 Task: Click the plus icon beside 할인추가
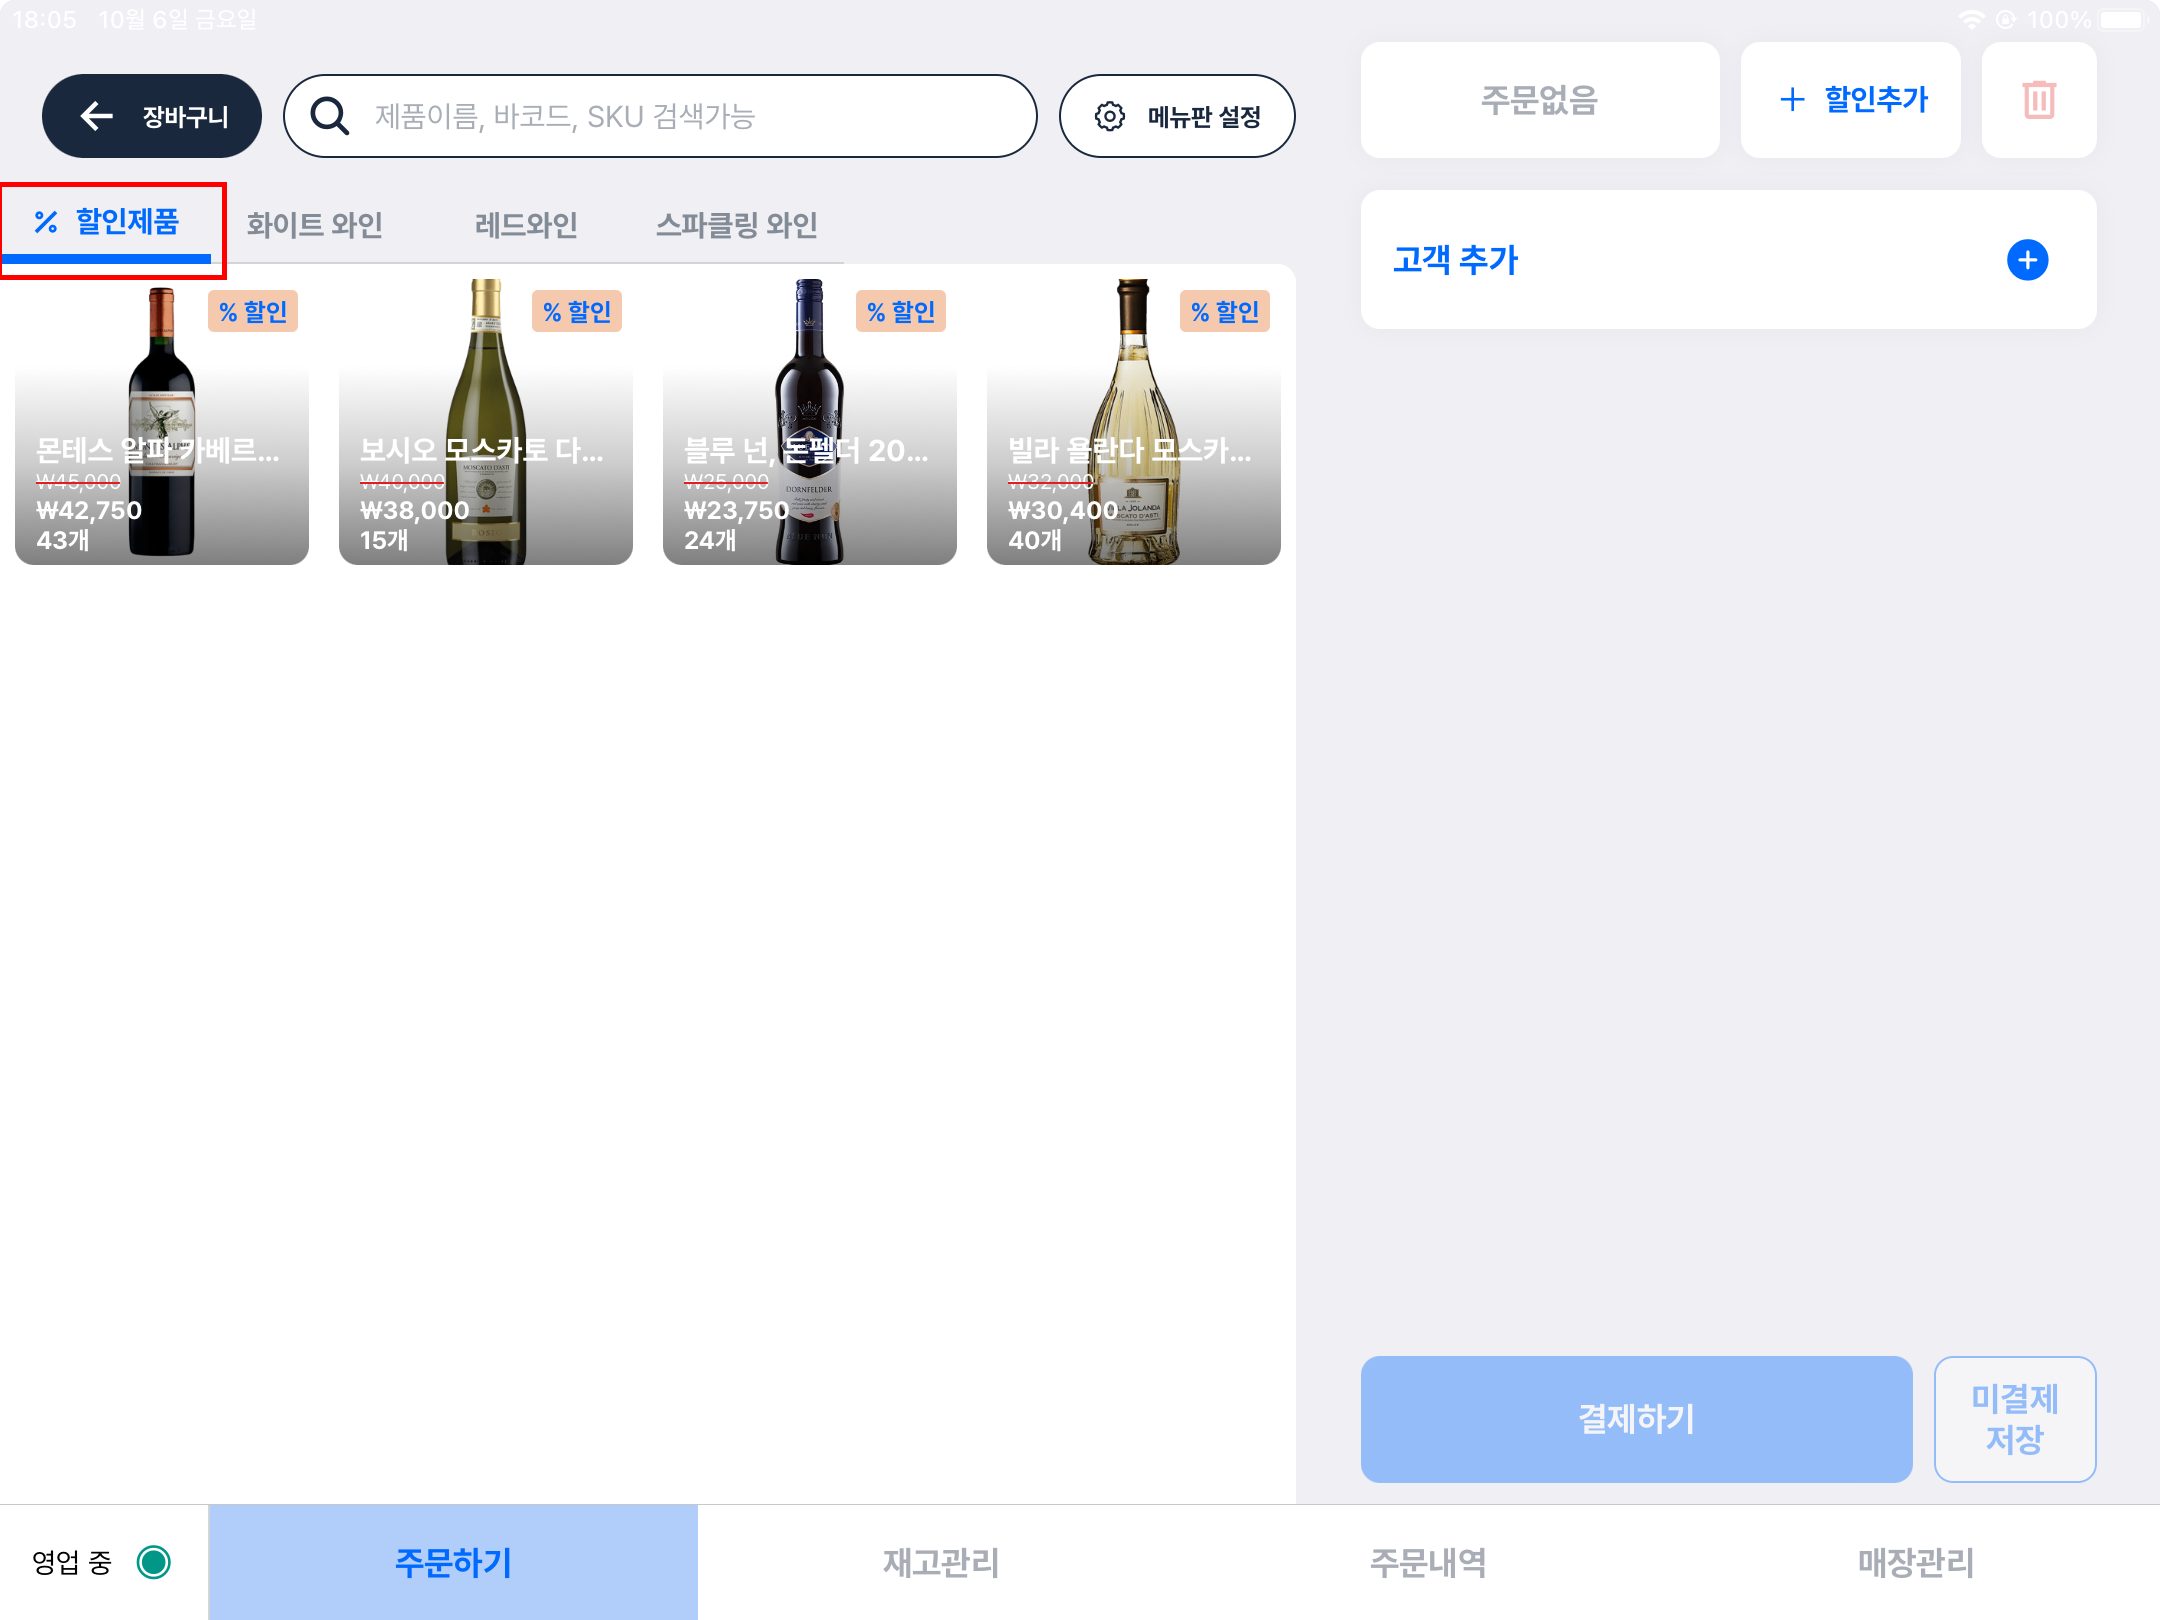[x=1792, y=99]
